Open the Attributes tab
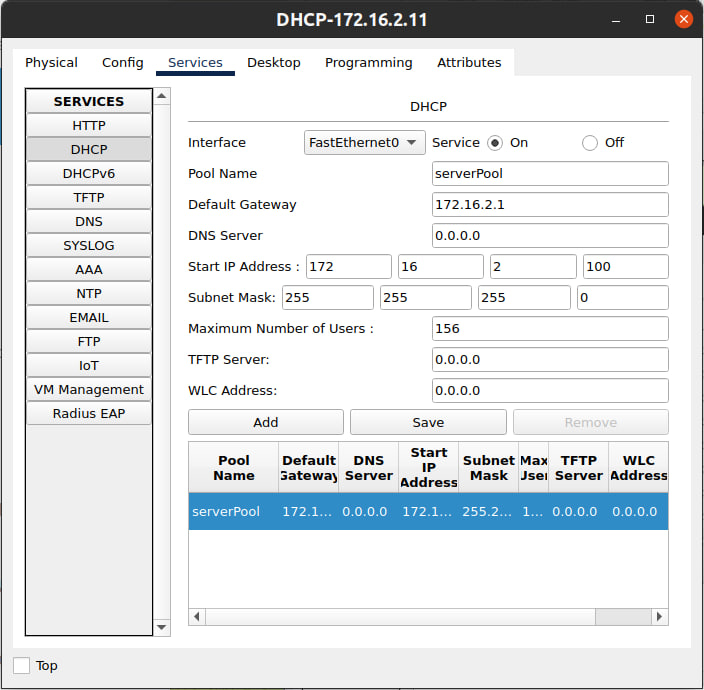The width and height of the screenshot is (704, 690). point(469,62)
